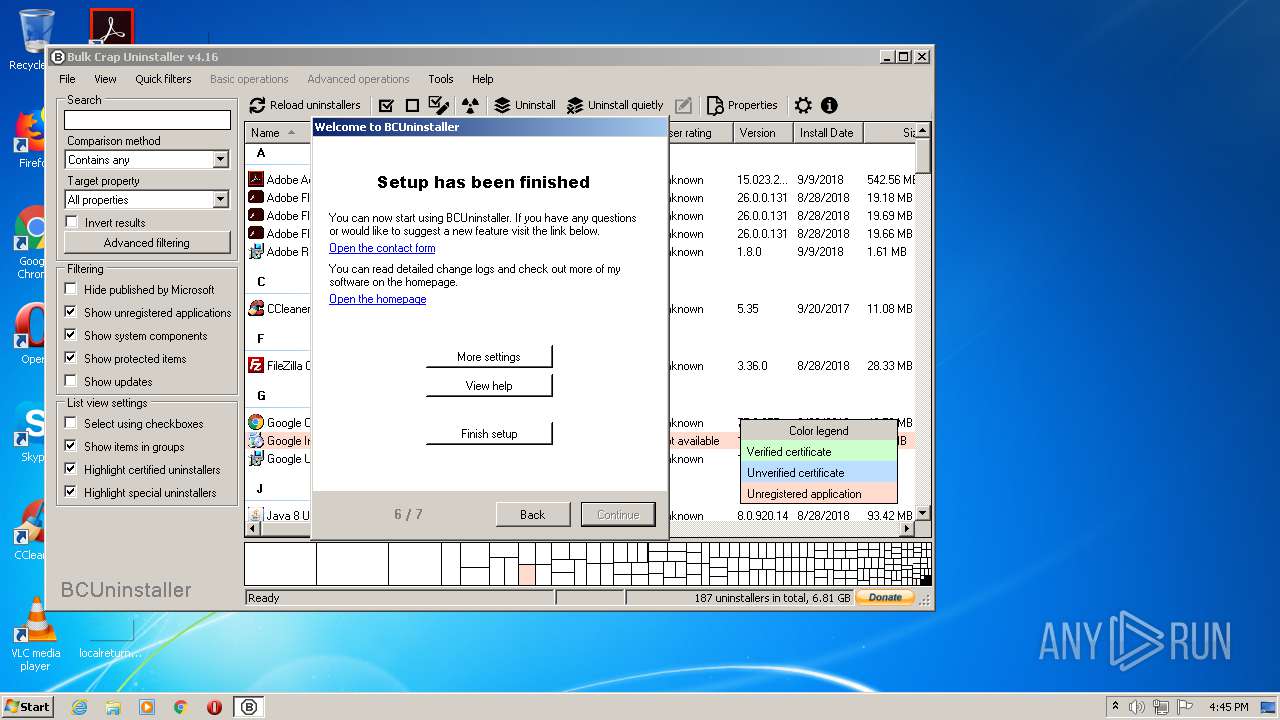The width and height of the screenshot is (1280, 720).
Task: Click Back button in wizard
Action: click(x=532, y=514)
